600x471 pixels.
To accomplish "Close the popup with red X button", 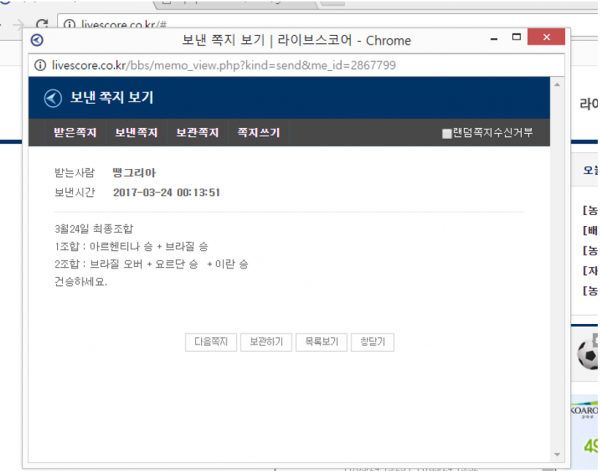I will coord(546,37).
